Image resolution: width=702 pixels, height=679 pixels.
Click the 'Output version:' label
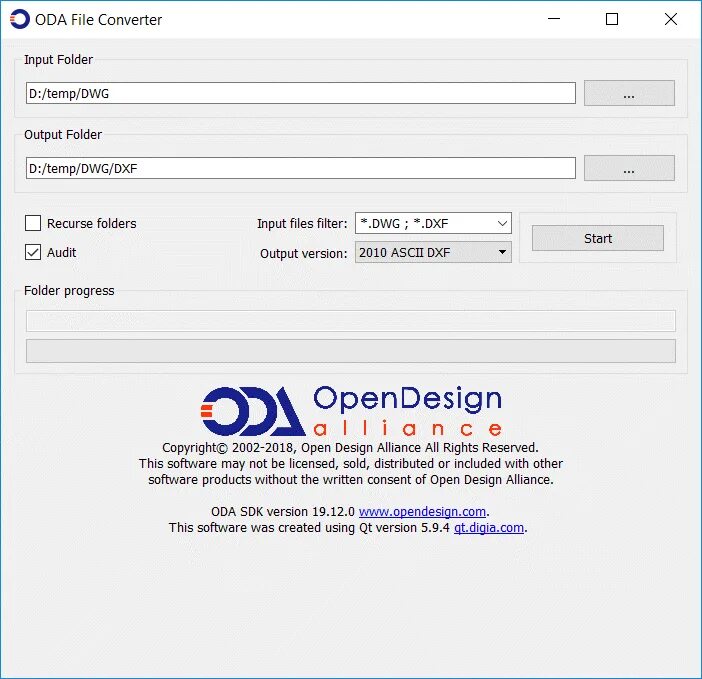304,253
